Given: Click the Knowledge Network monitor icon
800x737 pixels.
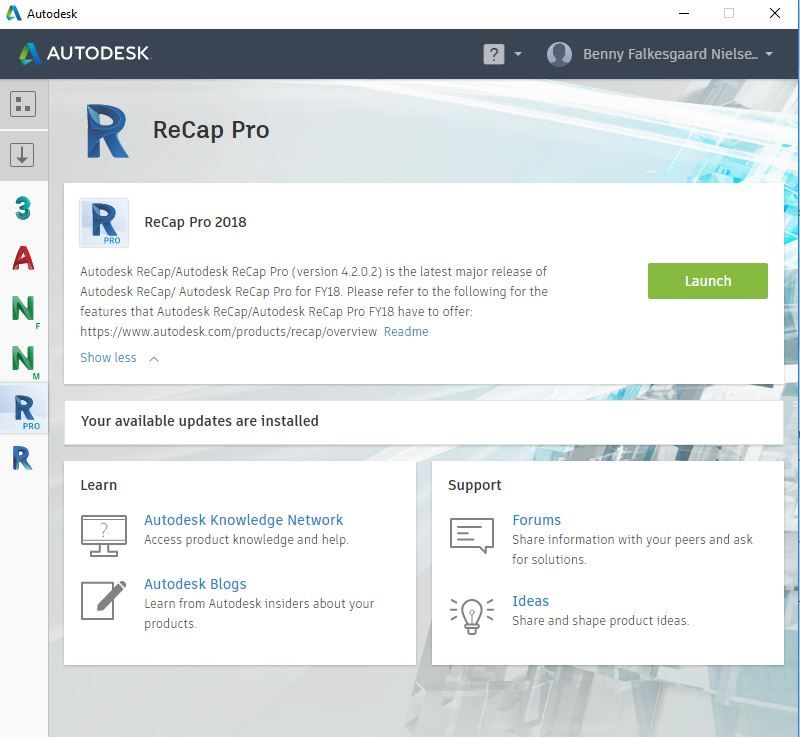Looking at the screenshot, I should 104,536.
